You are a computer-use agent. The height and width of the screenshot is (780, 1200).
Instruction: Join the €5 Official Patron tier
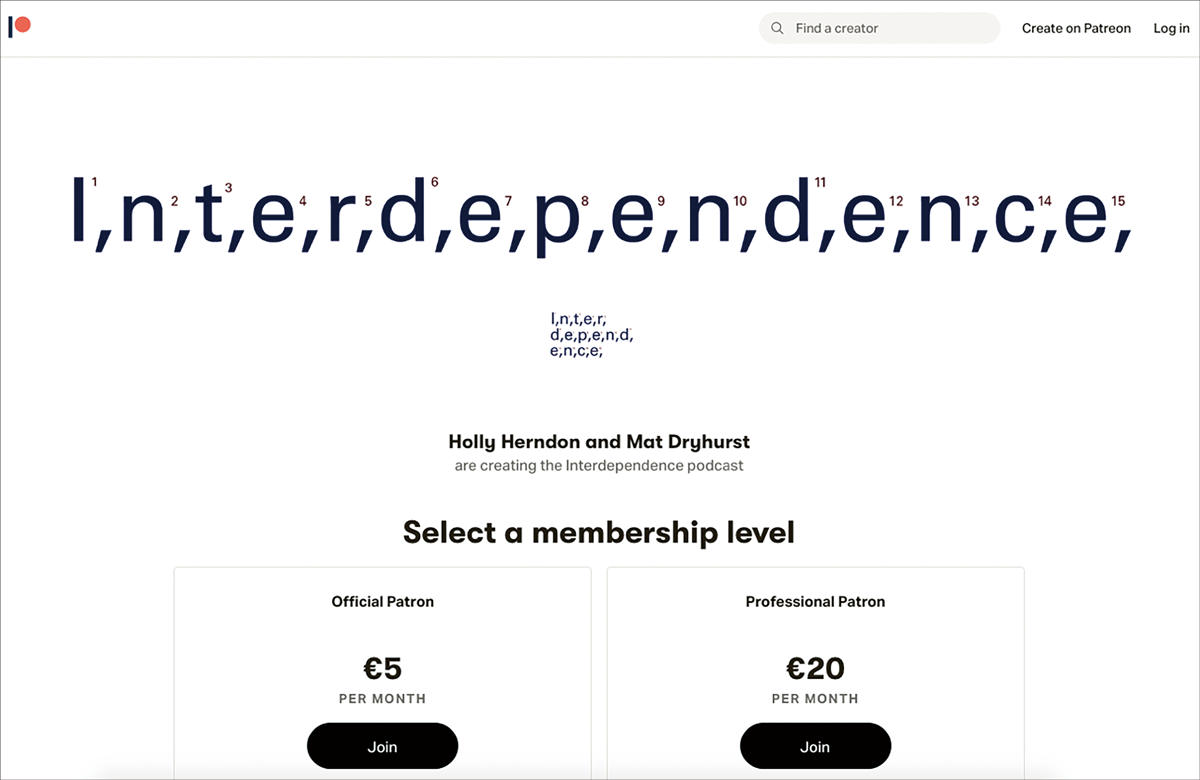coord(382,746)
